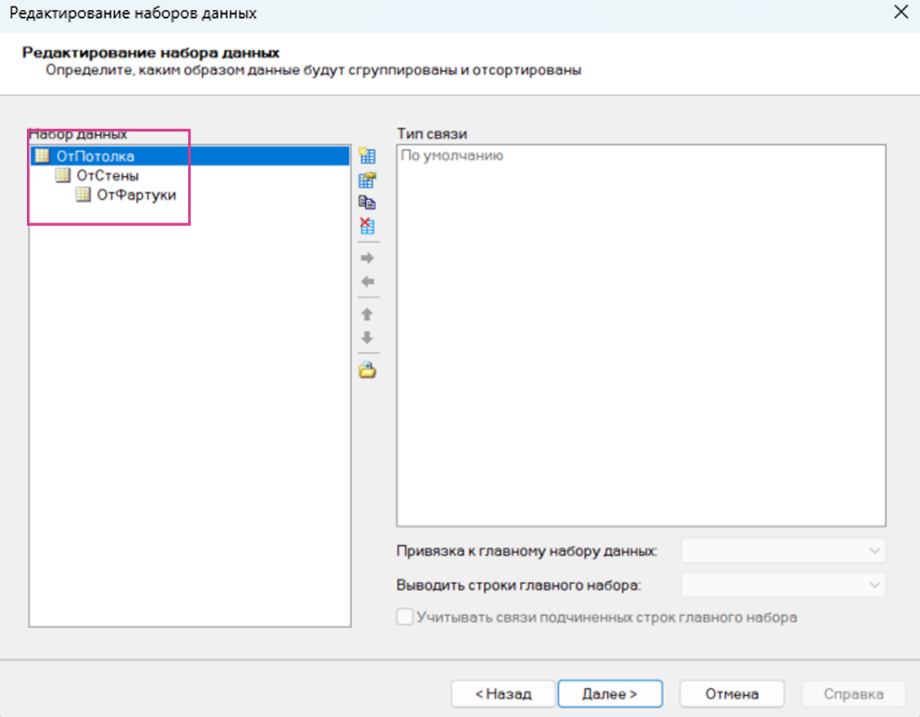Toggle Учитывать связи подчиненных строк checkbox
920x717 pixels.
(405, 617)
